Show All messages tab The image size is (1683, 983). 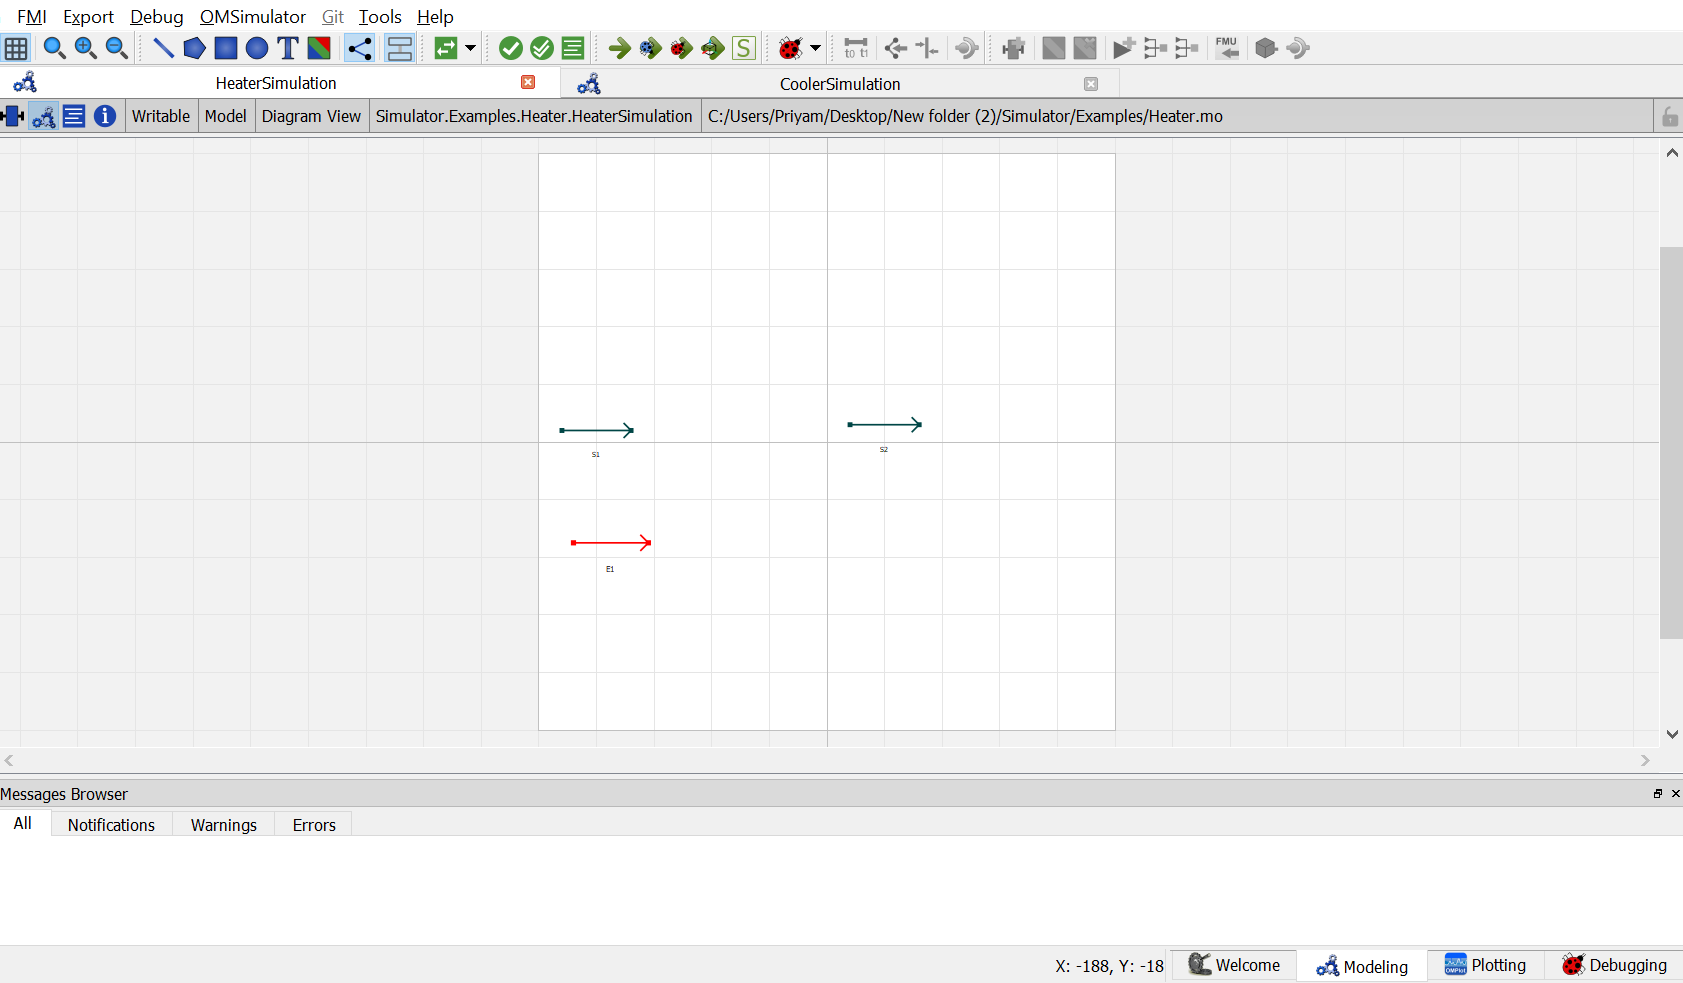pyautogui.click(x=23, y=823)
